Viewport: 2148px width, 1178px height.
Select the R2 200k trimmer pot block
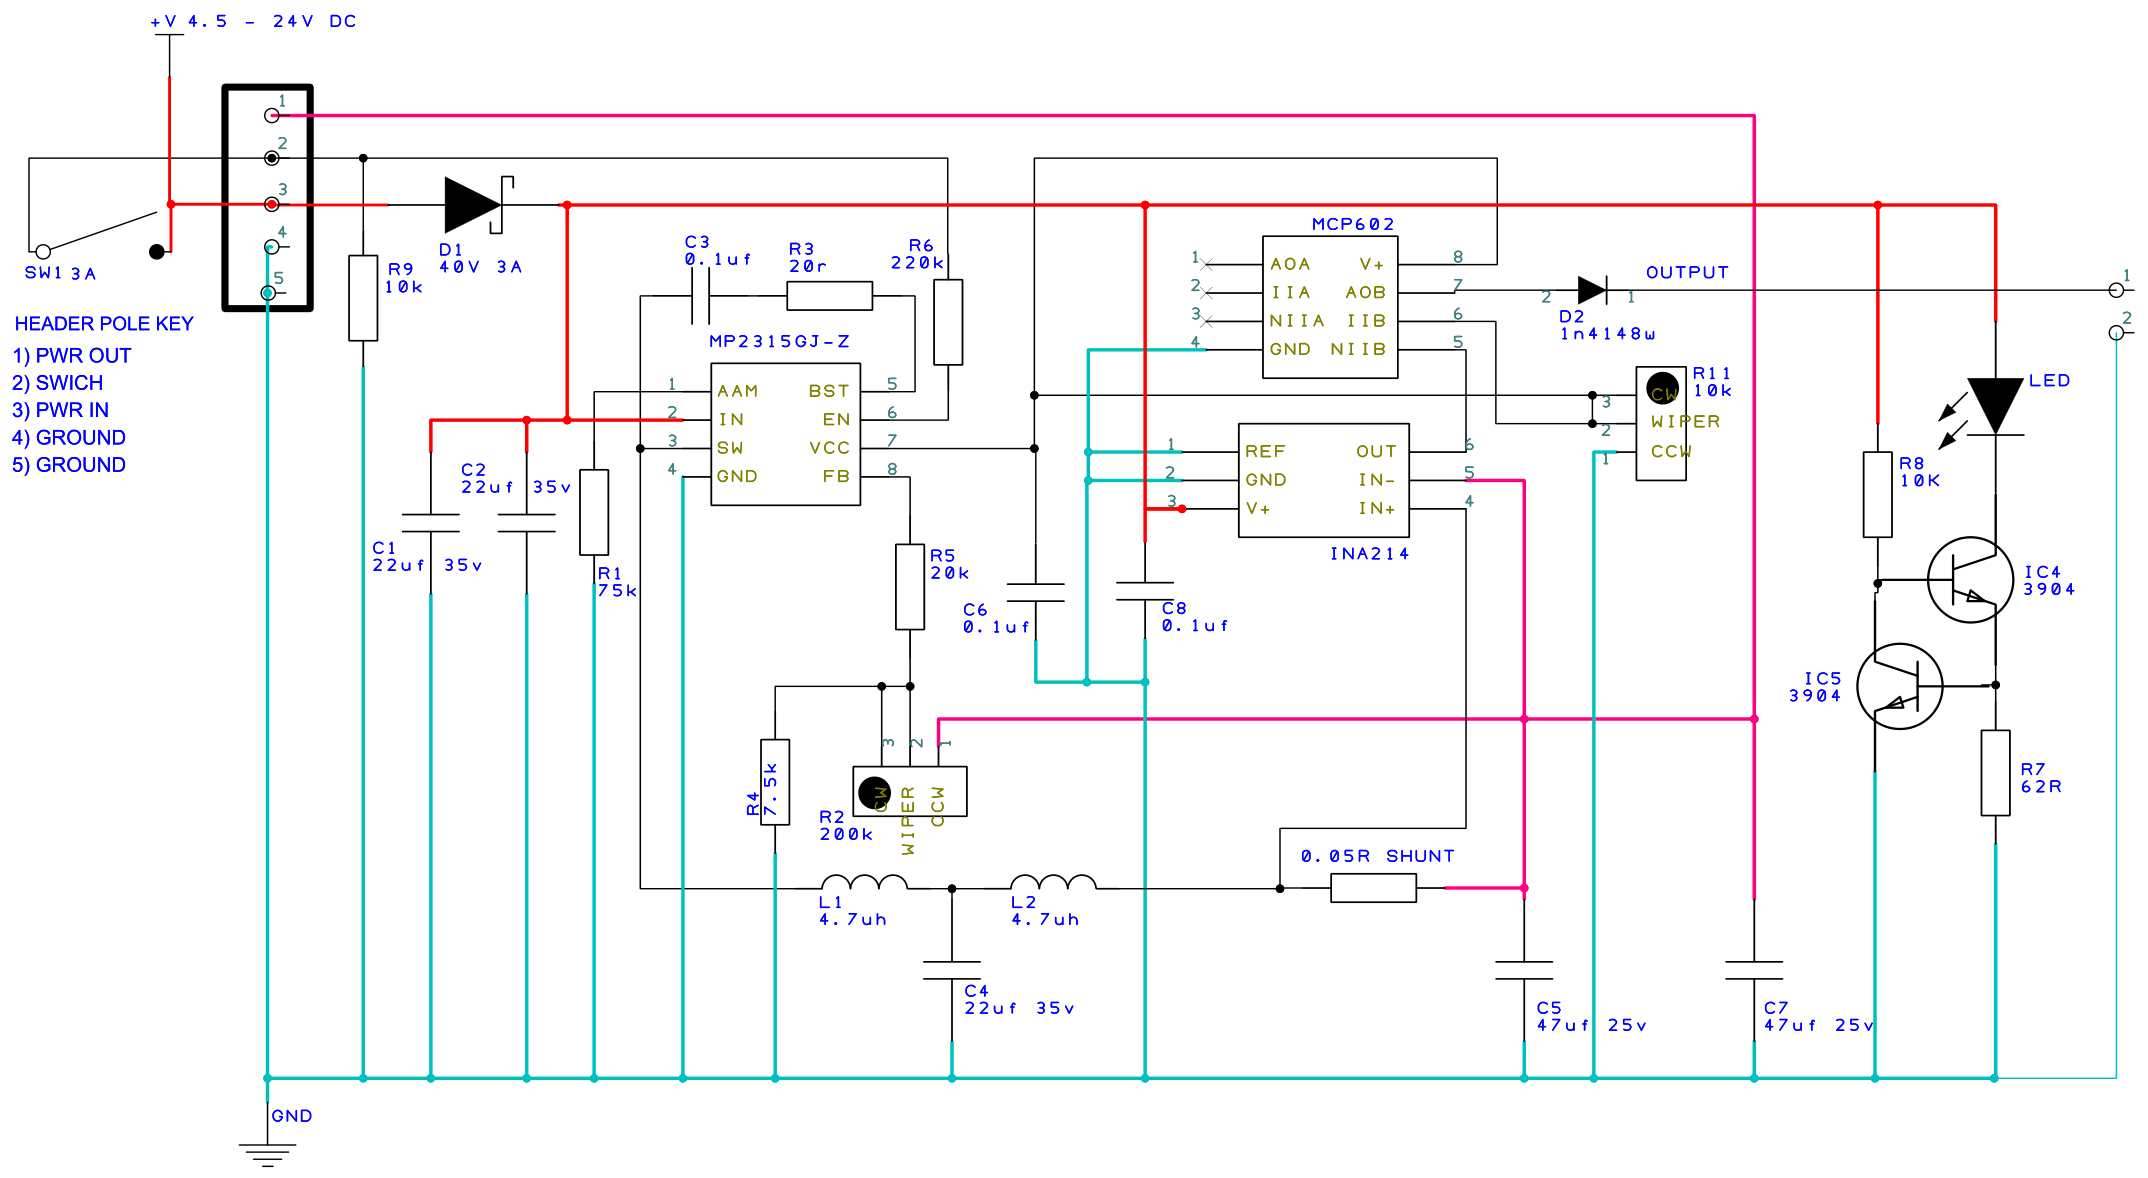pos(910,792)
